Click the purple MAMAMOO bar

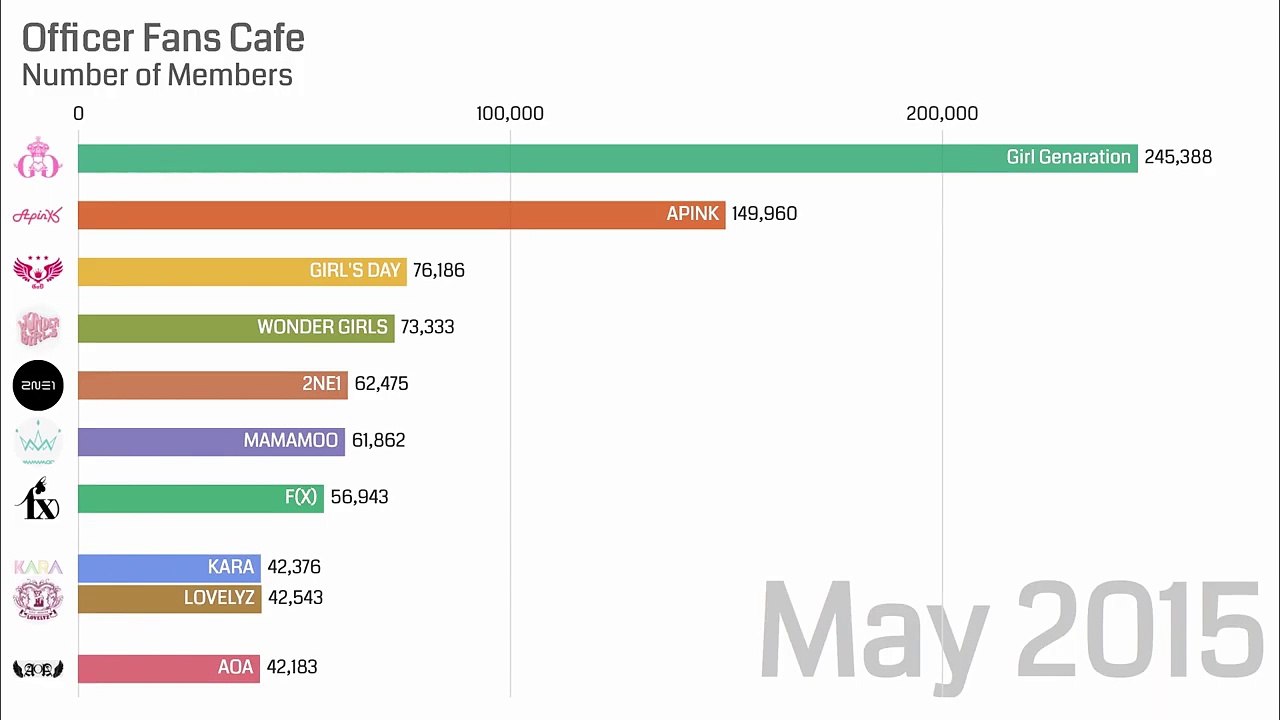click(160, 441)
